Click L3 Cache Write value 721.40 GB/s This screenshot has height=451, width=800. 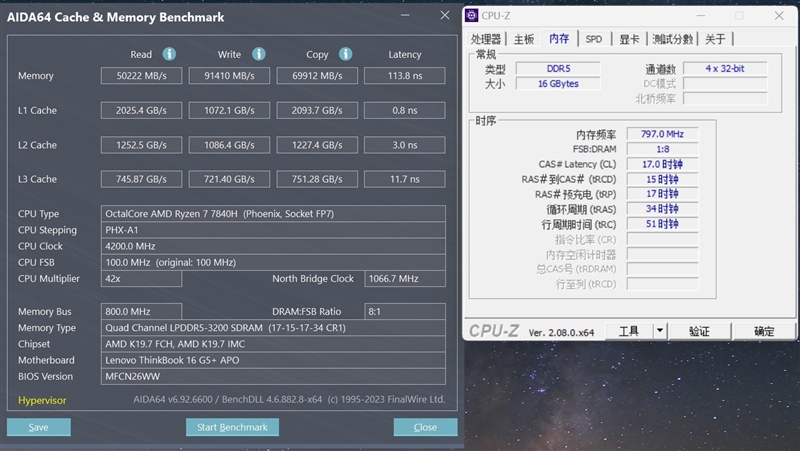(x=229, y=179)
